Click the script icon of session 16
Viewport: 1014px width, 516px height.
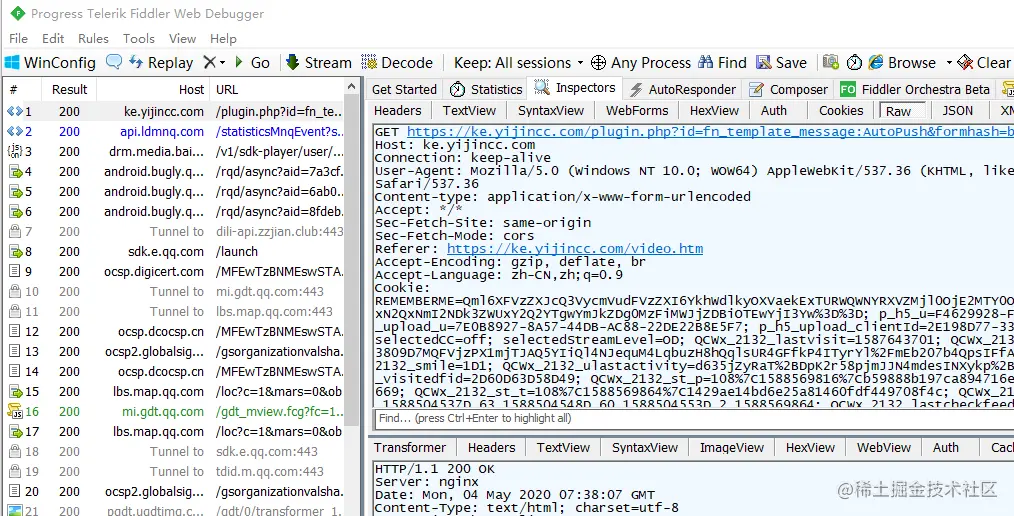click(x=14, y=411)
